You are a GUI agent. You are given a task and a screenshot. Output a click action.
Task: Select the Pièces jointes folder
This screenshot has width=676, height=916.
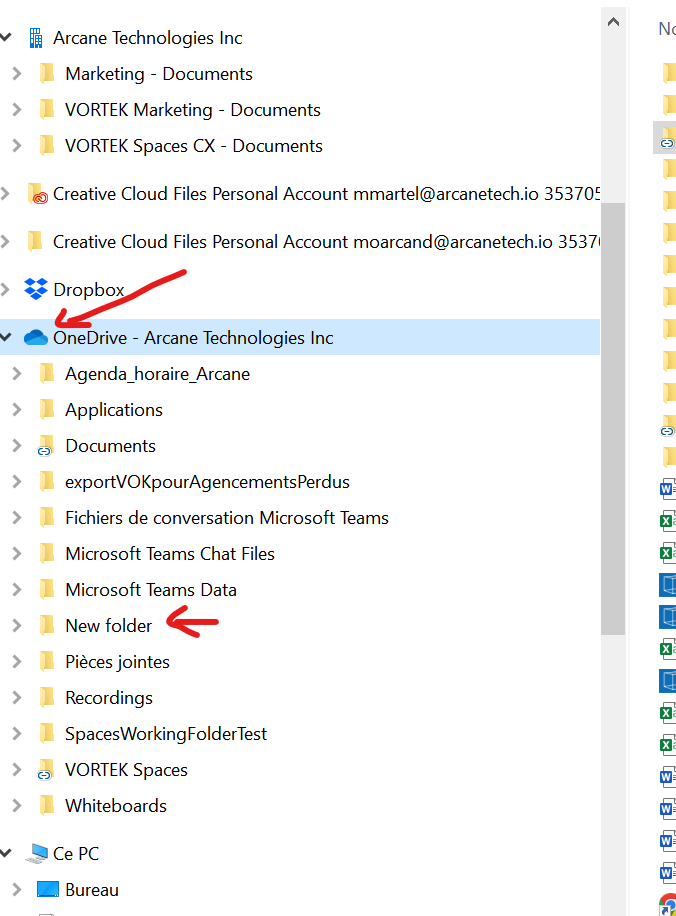(x=117, y=662)
